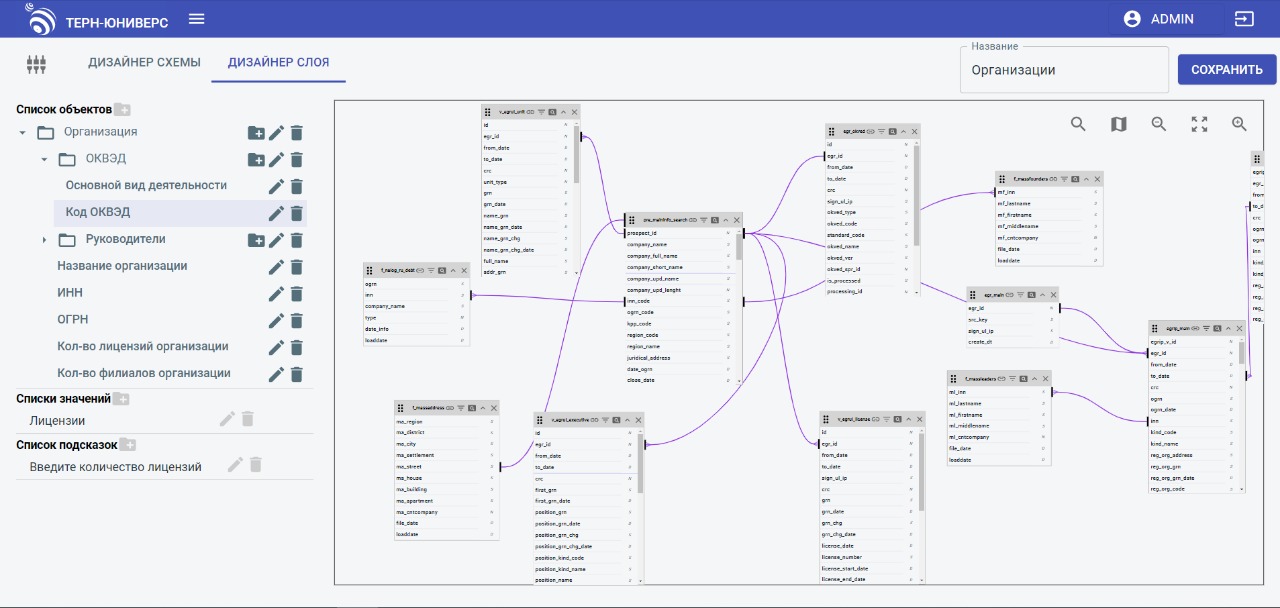
Task: Edit the ОКВЭД folder
Action: tap(276, 159)
